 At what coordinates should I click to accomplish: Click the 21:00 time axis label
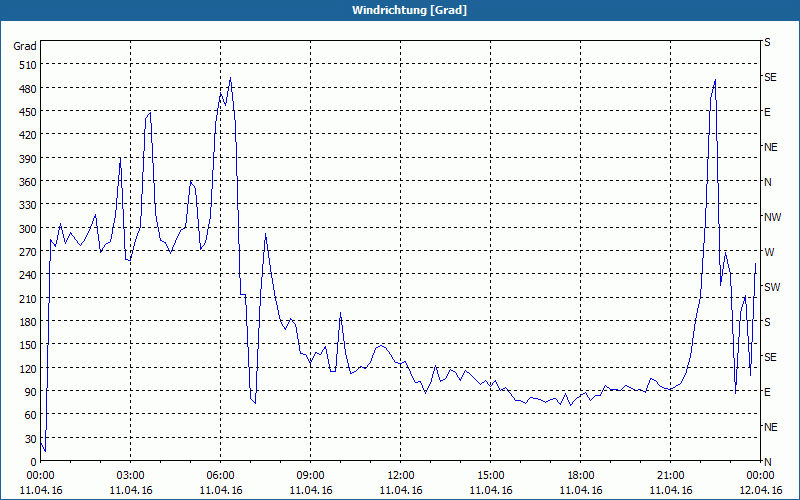tap(670, 476)
